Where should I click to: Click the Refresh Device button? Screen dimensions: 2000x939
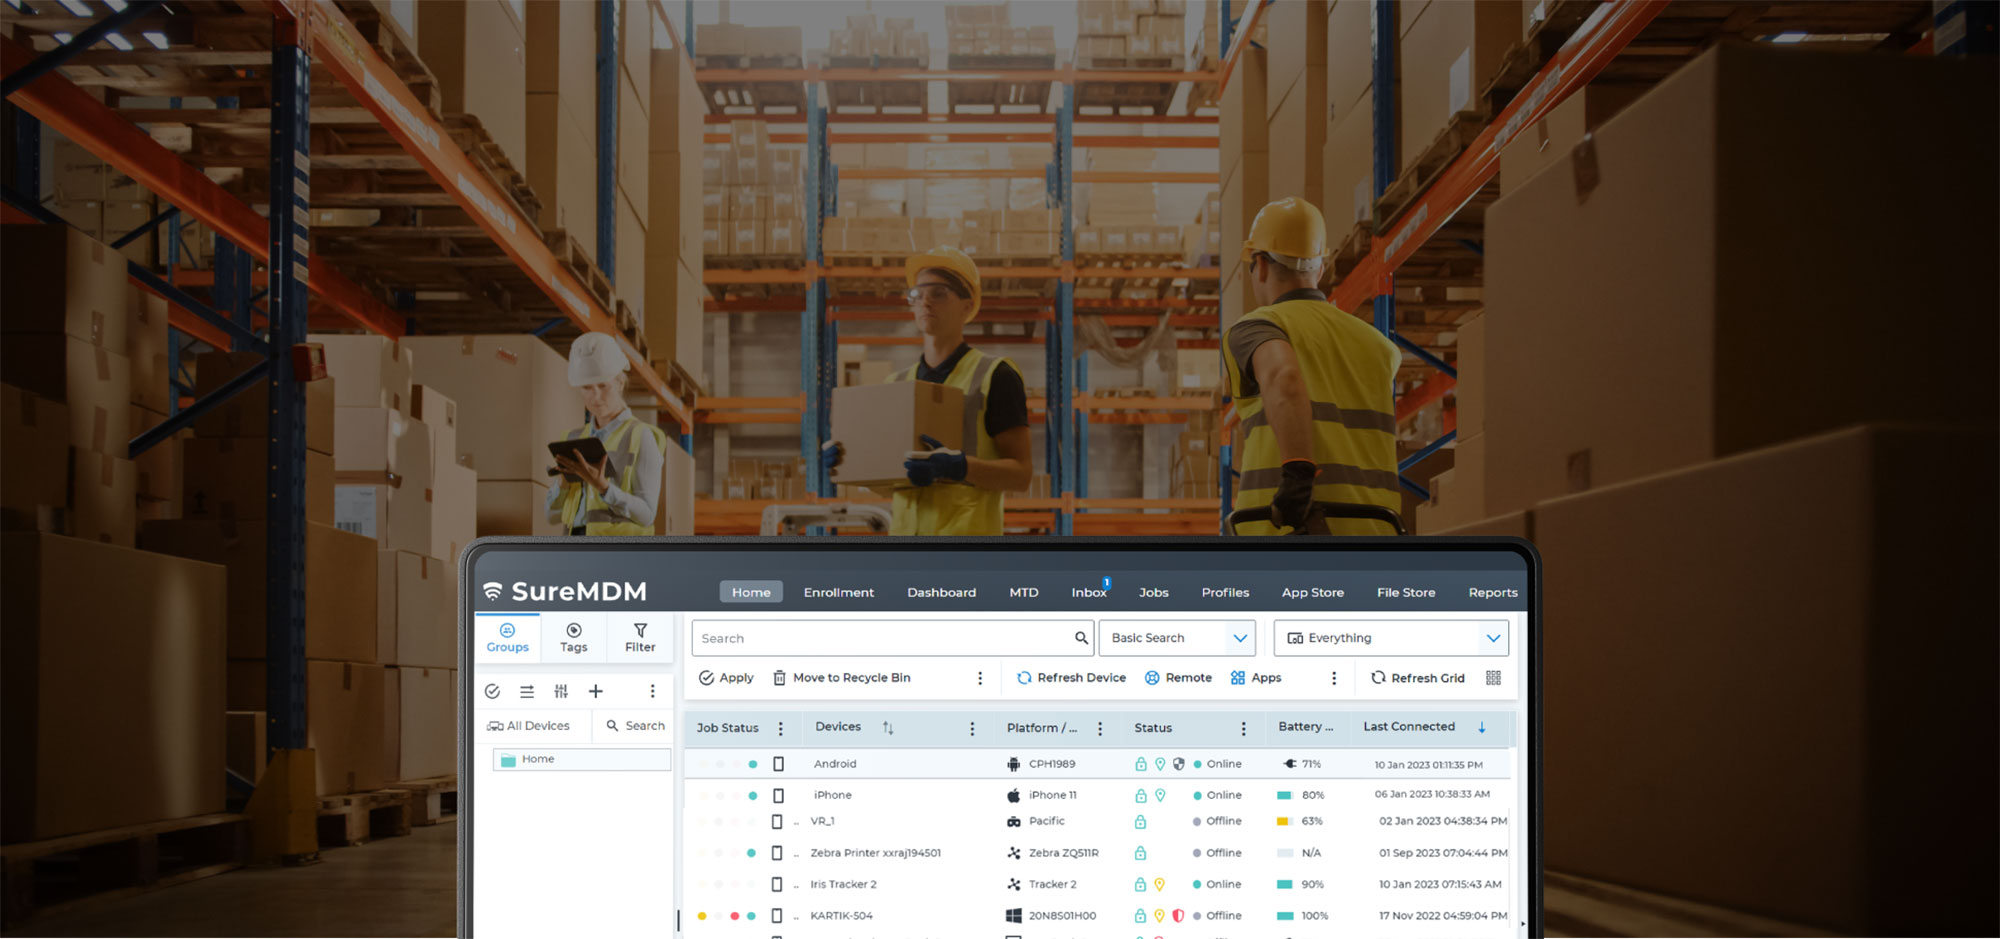click(1071, 678)
